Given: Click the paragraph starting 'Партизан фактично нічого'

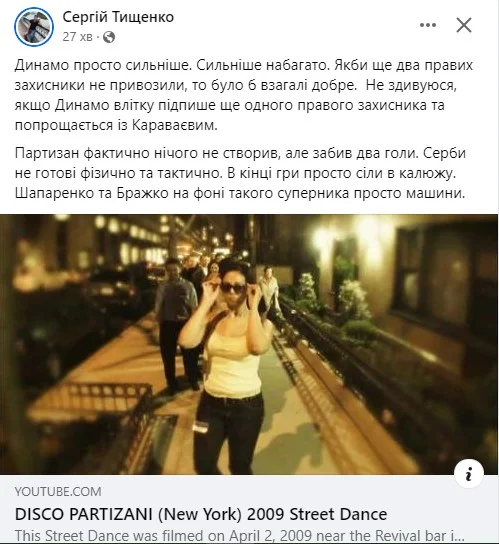Looking at the screenshot, I should [x=240, y=173].
